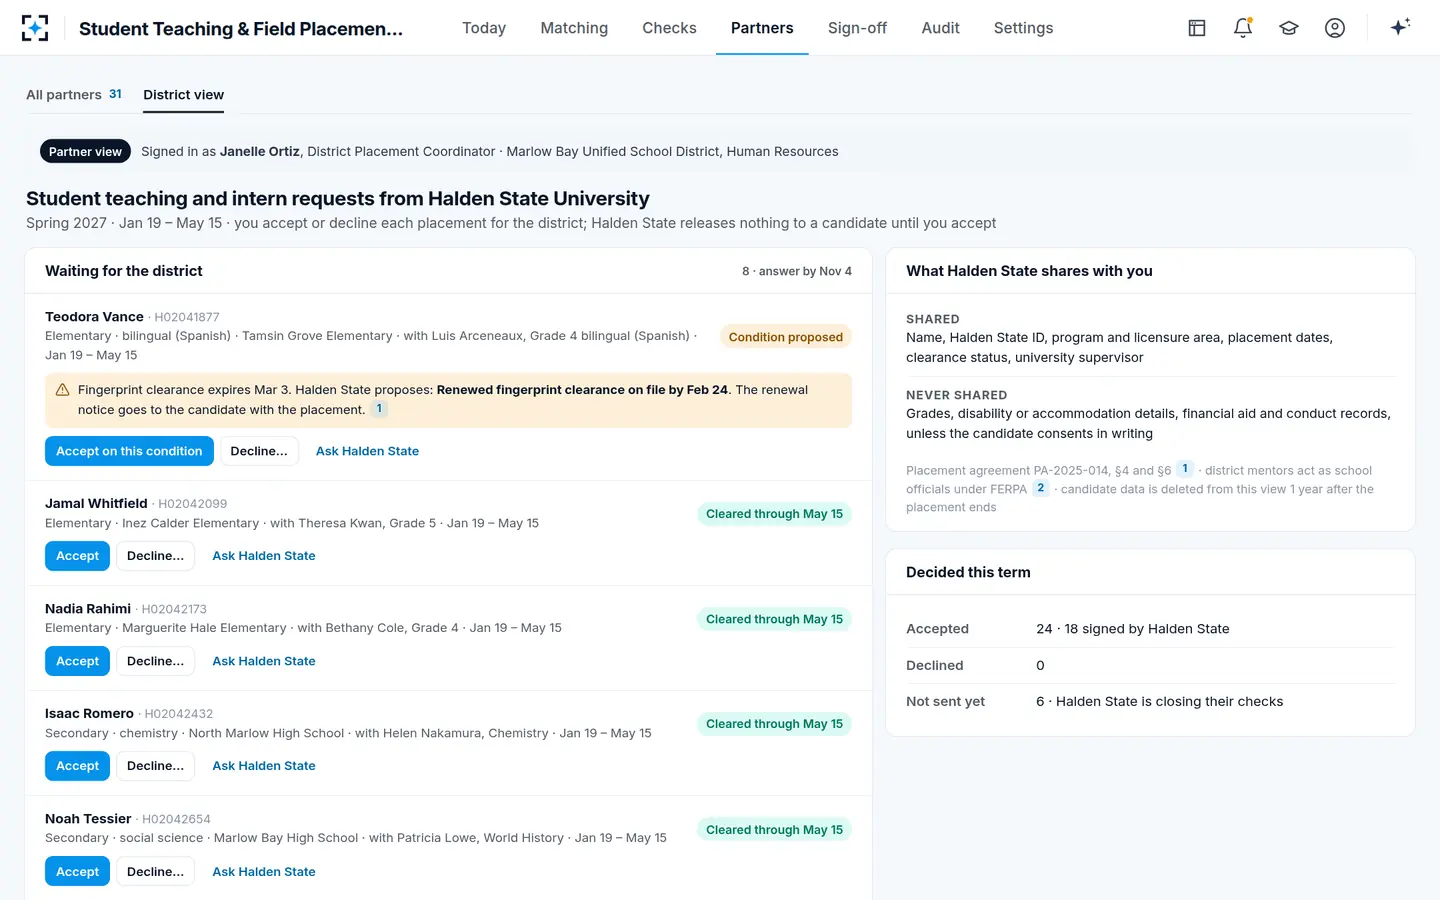Click the Condition proposed status badge
This screenshot has height=900, width=1440.
coord(786,337)
